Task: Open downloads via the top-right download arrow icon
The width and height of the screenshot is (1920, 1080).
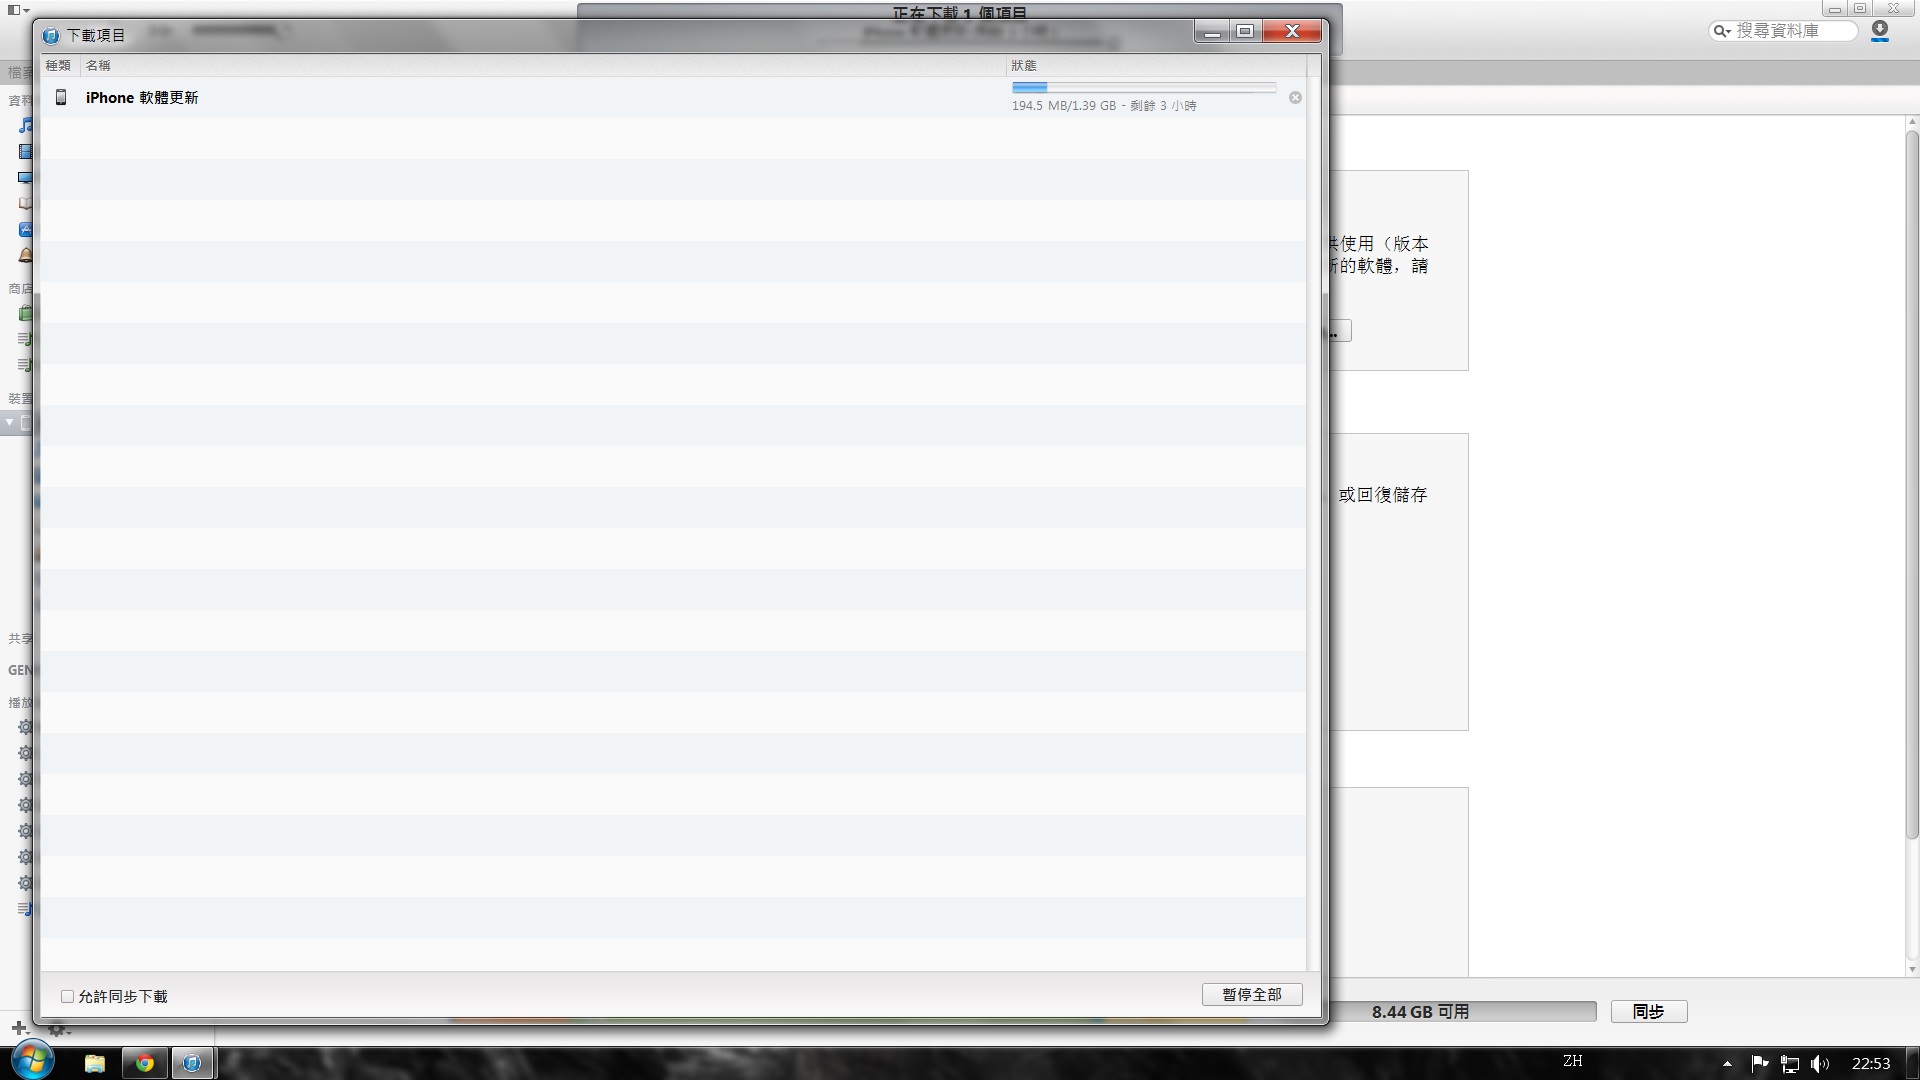Action: pos(1880,31)
